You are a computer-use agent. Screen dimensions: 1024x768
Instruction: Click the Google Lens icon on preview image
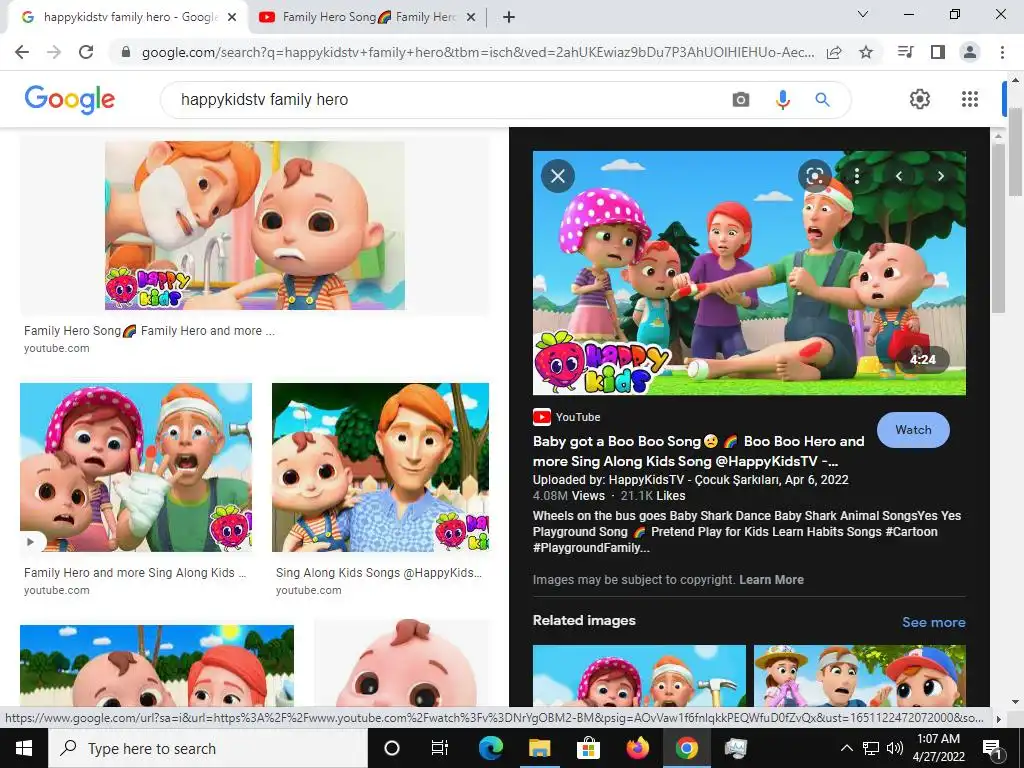[814, 176]
